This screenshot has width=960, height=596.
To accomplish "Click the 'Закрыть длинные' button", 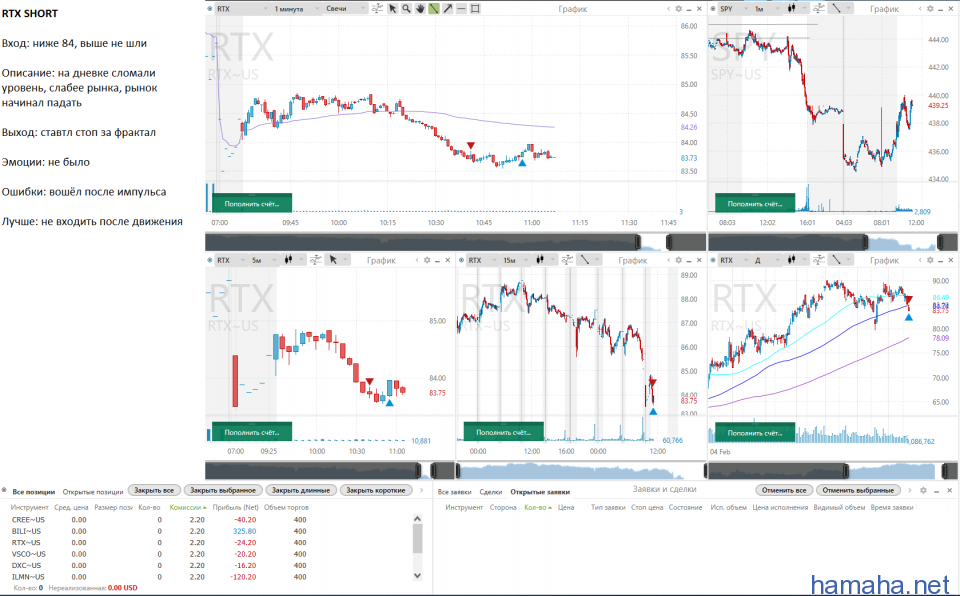I will pos(301,491).
